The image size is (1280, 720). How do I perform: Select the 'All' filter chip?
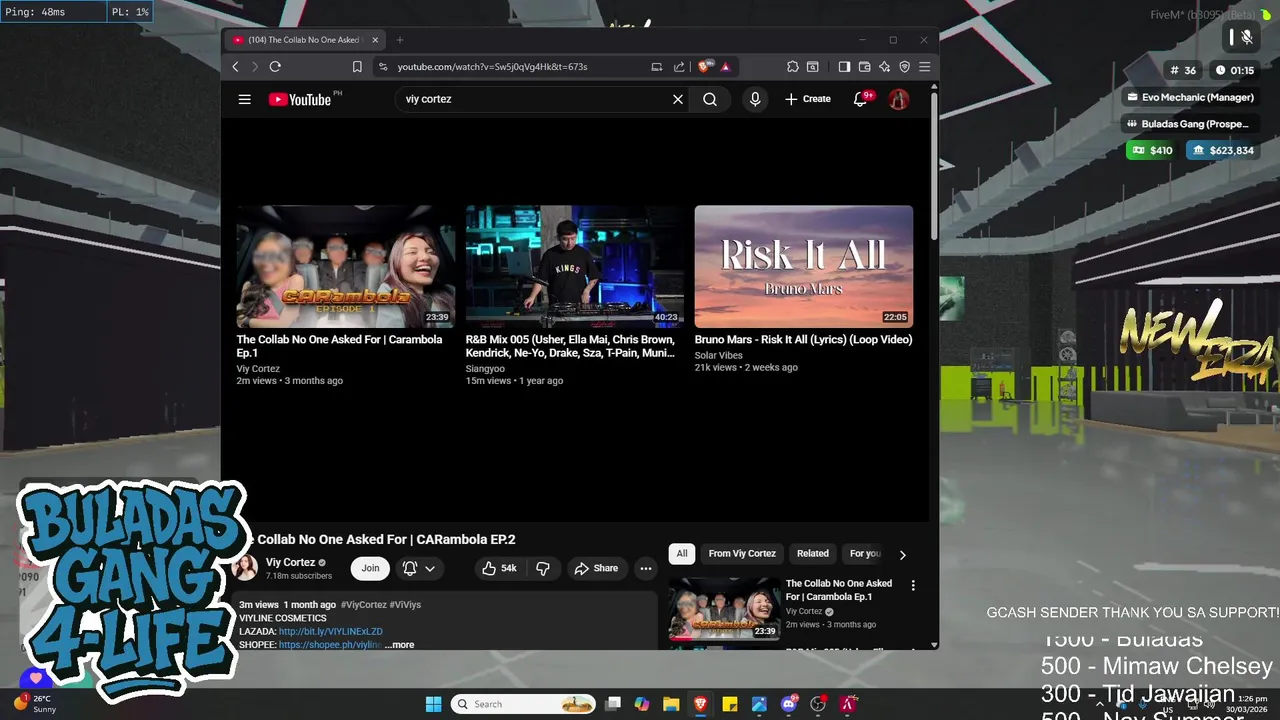[682, 553]
